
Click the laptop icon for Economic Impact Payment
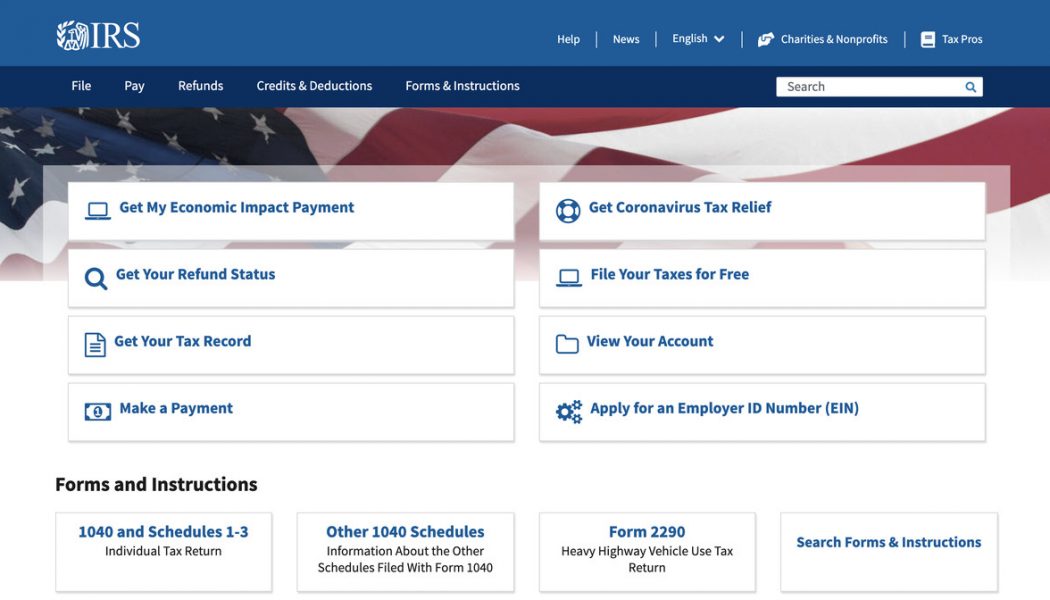point(96,210)
